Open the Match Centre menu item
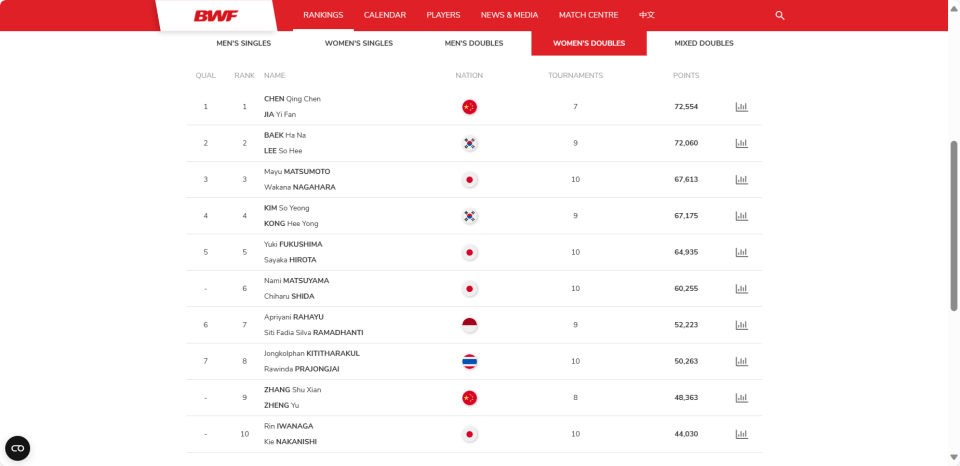The height and width of the screenshot is (466, 960). coord(588,15)
